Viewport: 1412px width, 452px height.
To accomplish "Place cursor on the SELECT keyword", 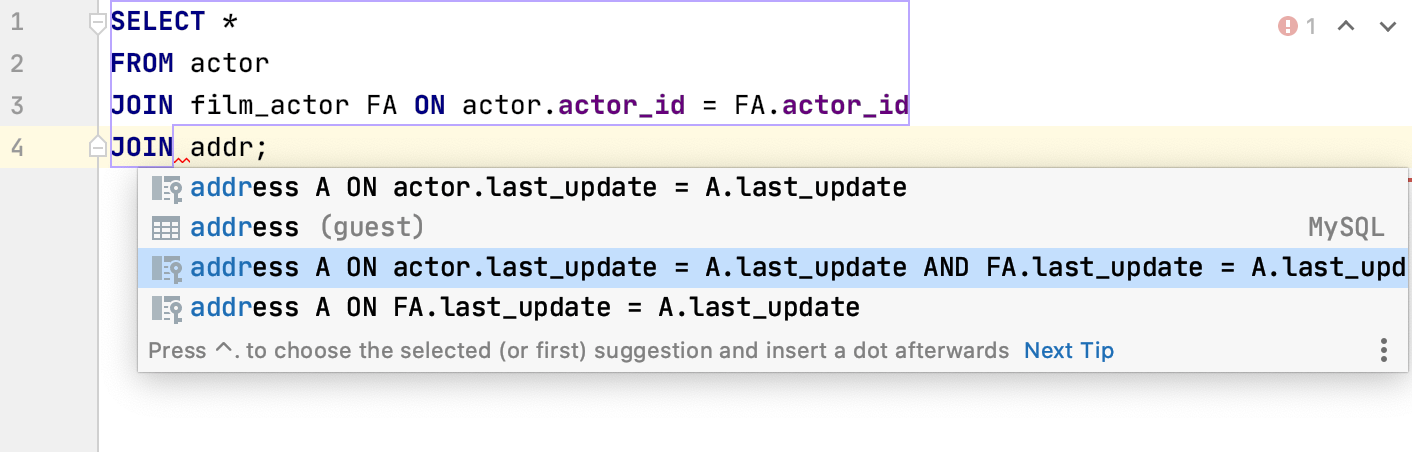I will click(157, 22).
